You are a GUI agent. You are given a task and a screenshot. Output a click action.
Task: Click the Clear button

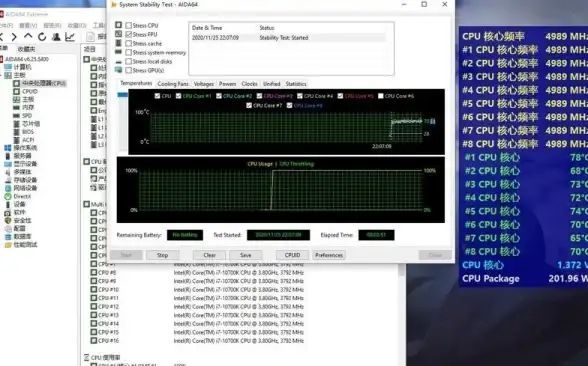tap(209, 255)
